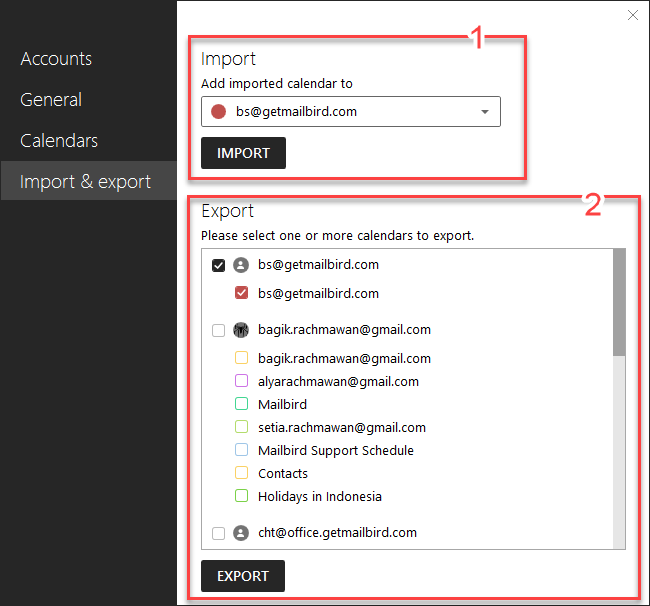Click the export list scrollbar thumb
Viewport: 650px width, 606px height.
coord(619,302)
